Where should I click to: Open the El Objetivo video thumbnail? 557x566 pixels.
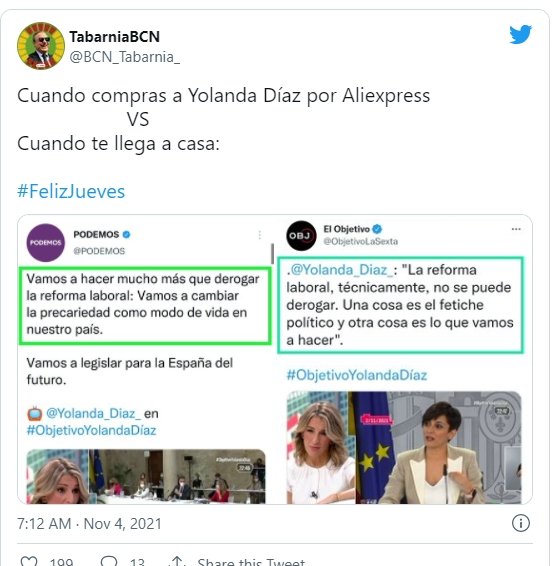(x=404, y=448)
